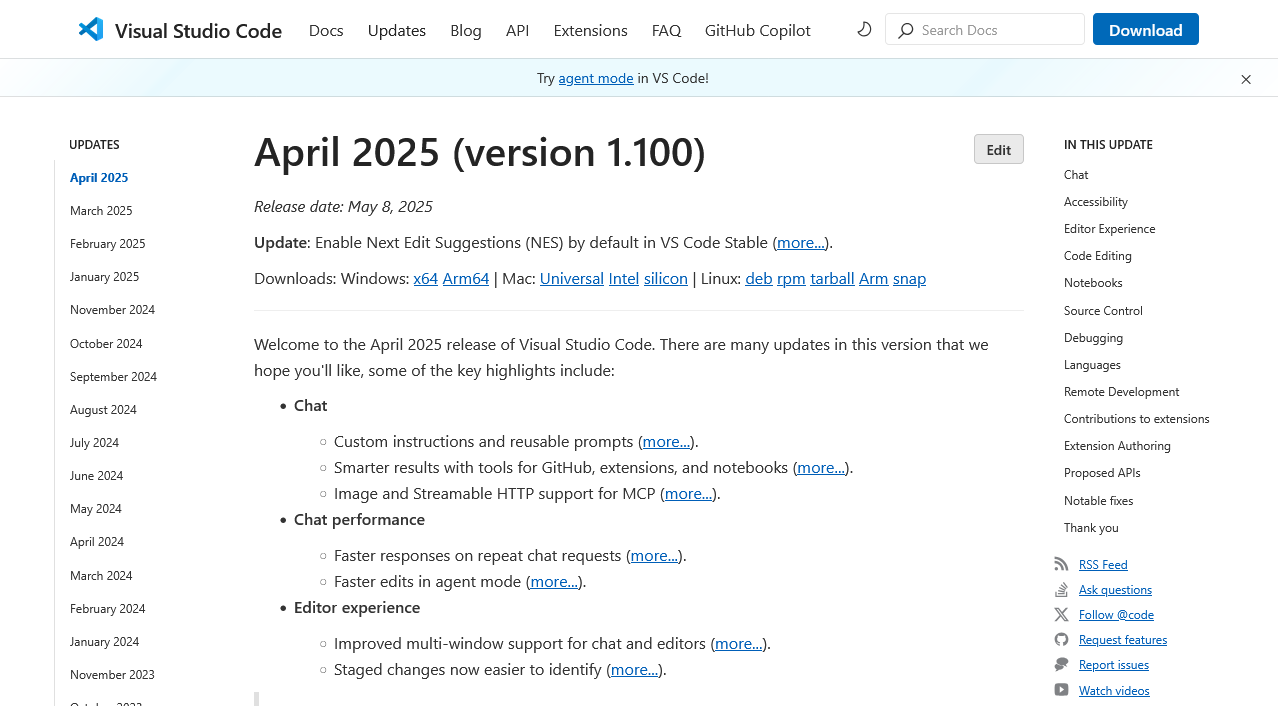Follow the agent mode link
1278x706 pixels.
click(x=596, y=78)
